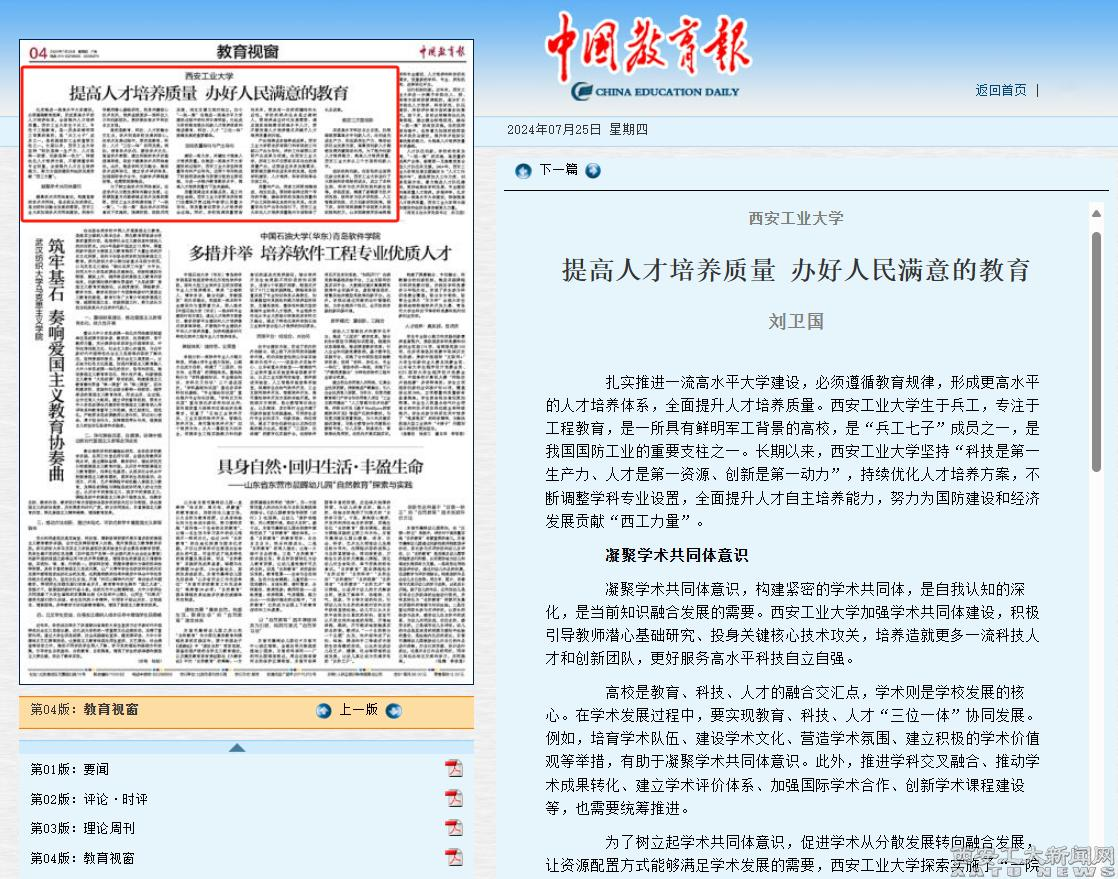Click the round arrow icon left of 下一篇
The height and width of the screenshot is (879, 1118).
tap(523, 171)
